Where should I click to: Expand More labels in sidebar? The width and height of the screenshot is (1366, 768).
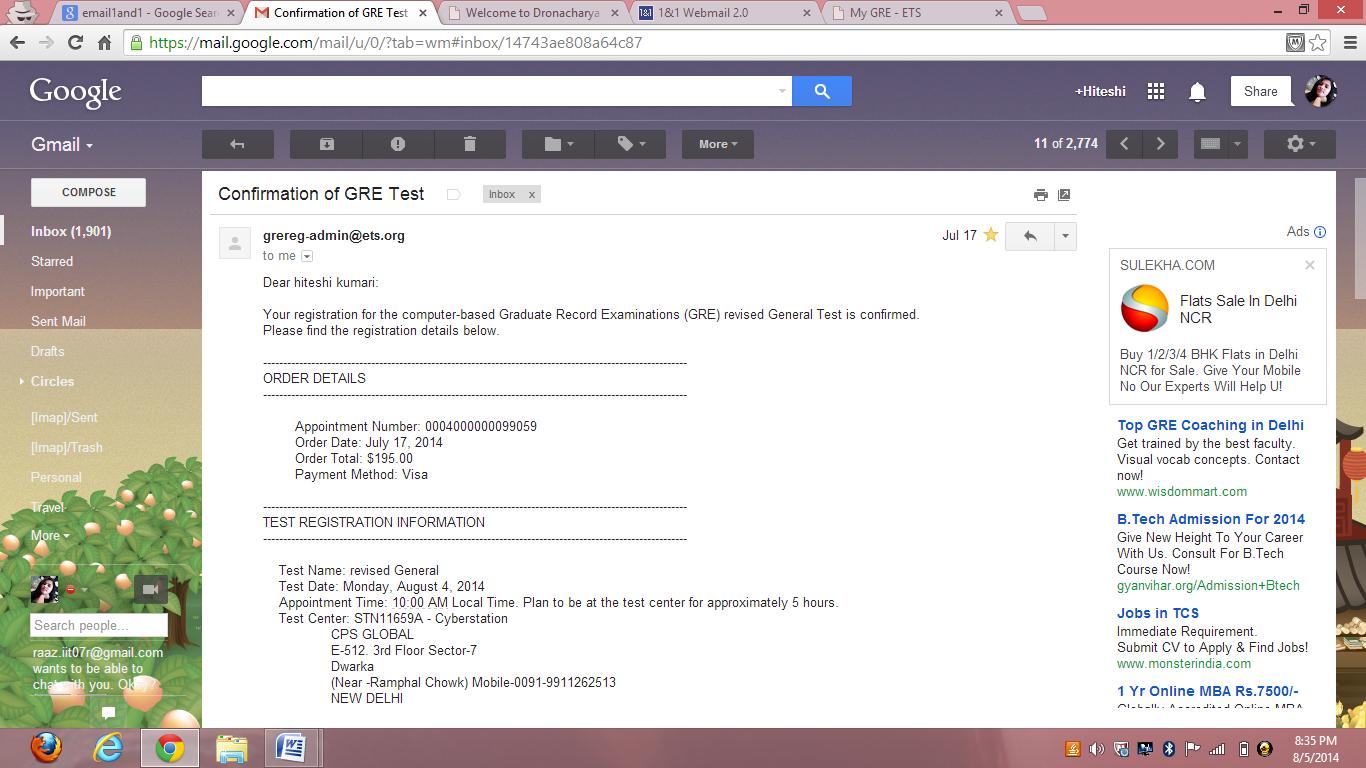pos(50,535)
